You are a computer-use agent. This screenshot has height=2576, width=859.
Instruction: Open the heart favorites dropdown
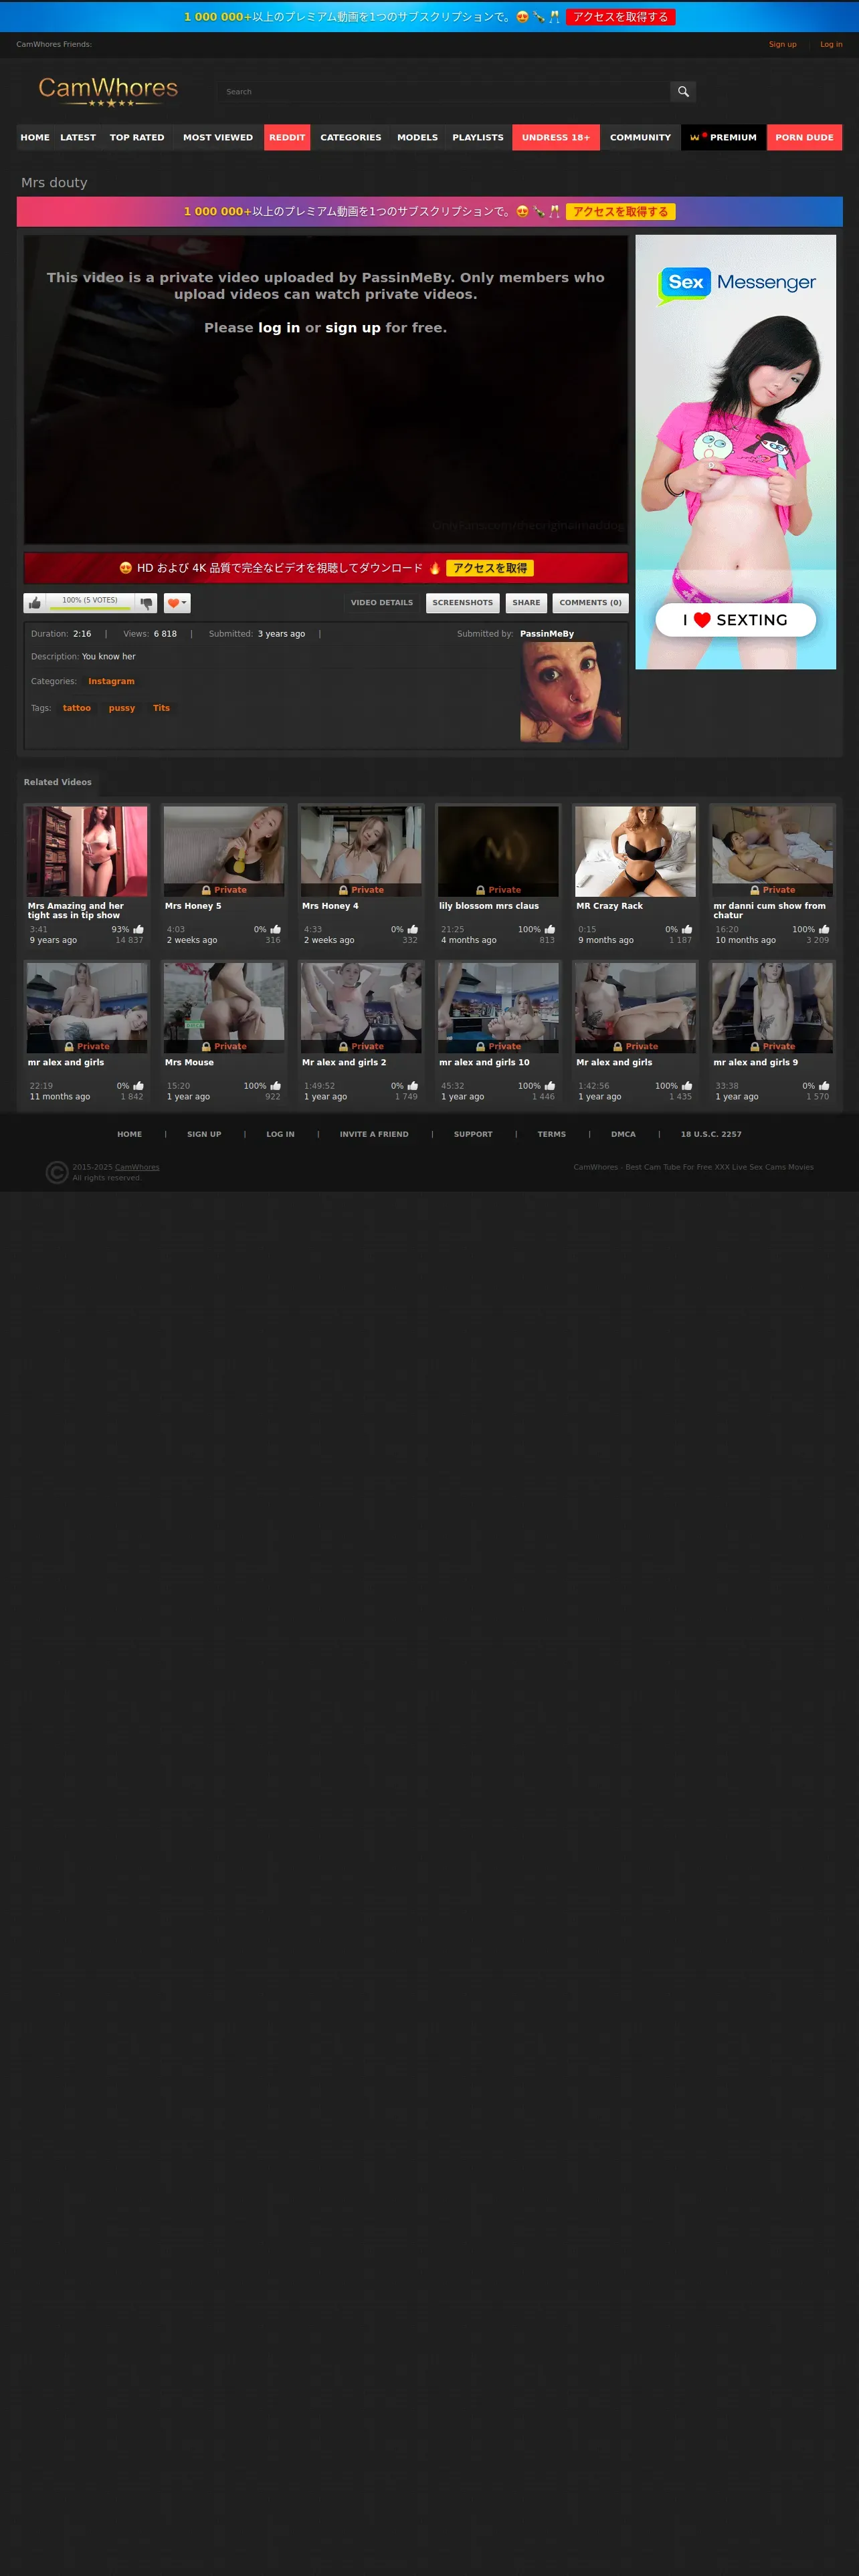click(x=177, y=603)
